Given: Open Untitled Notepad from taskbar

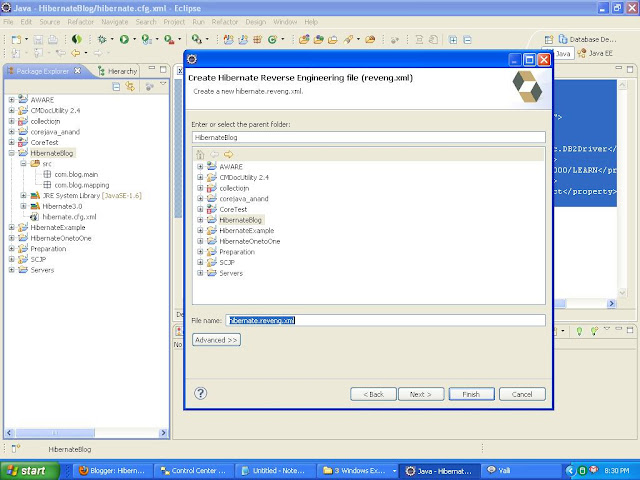Looking at the screenshot, I should click(274, 471).
